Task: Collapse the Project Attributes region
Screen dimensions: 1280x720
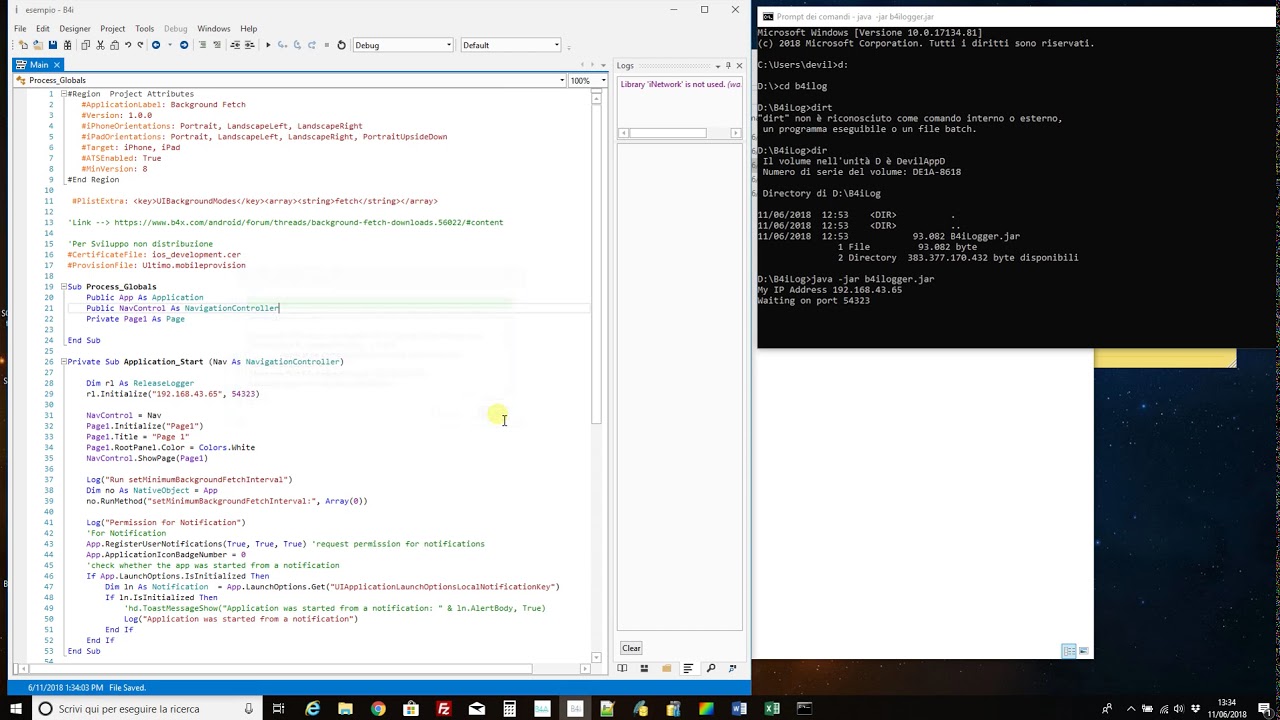Action: 64,94
